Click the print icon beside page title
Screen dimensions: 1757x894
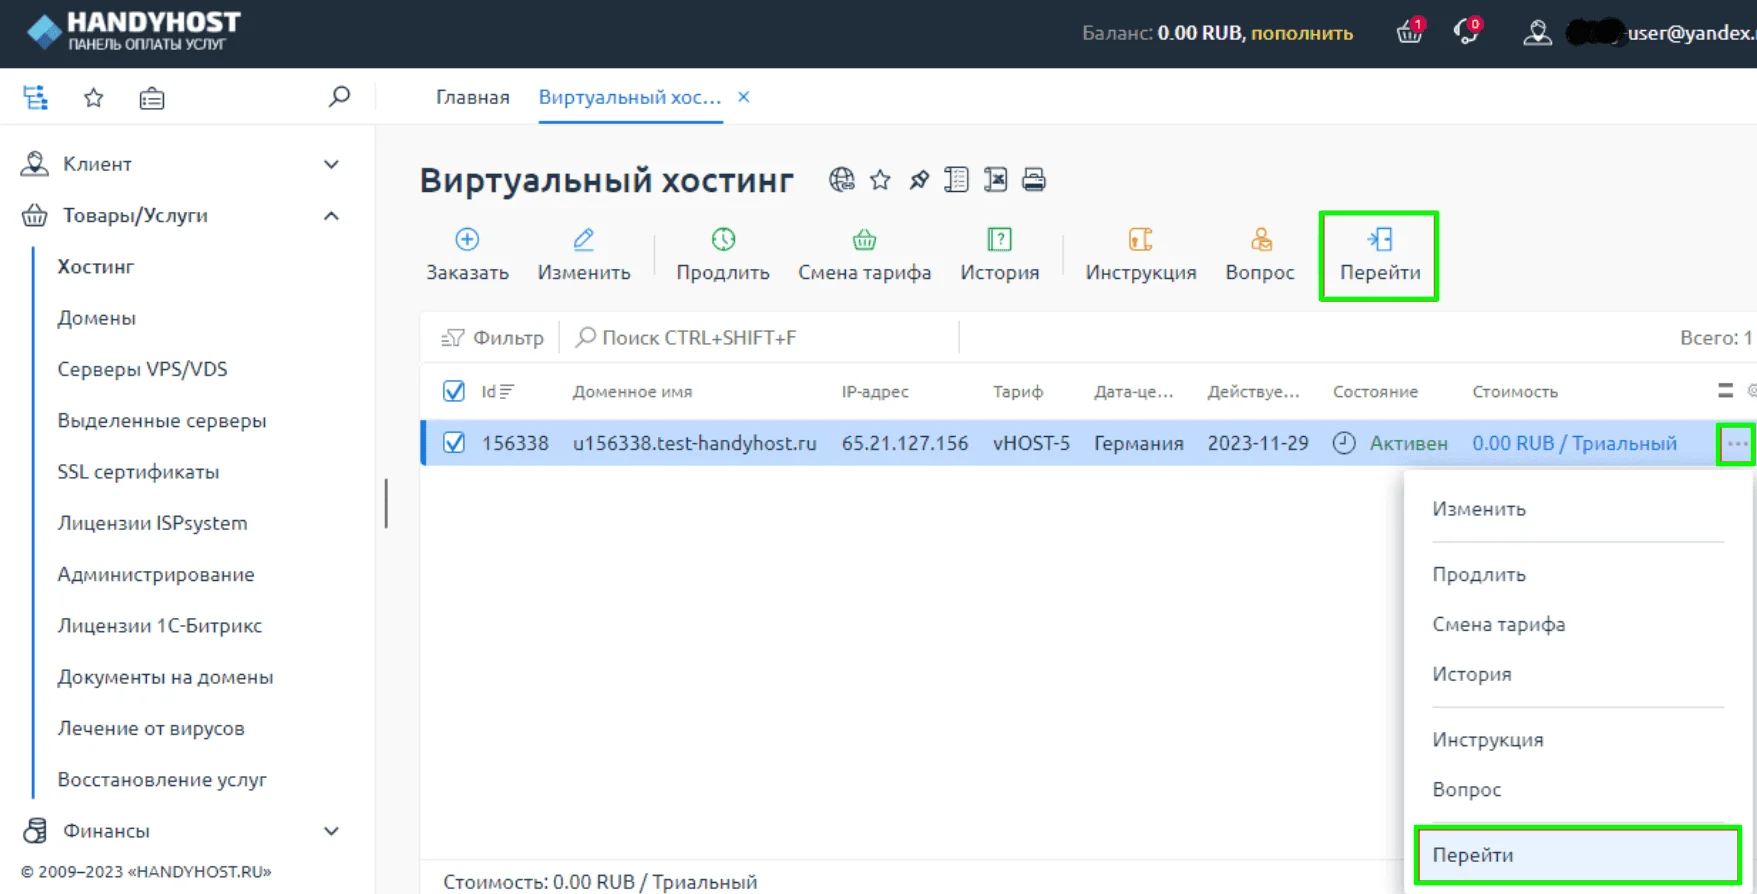(x=1034, y=180)
